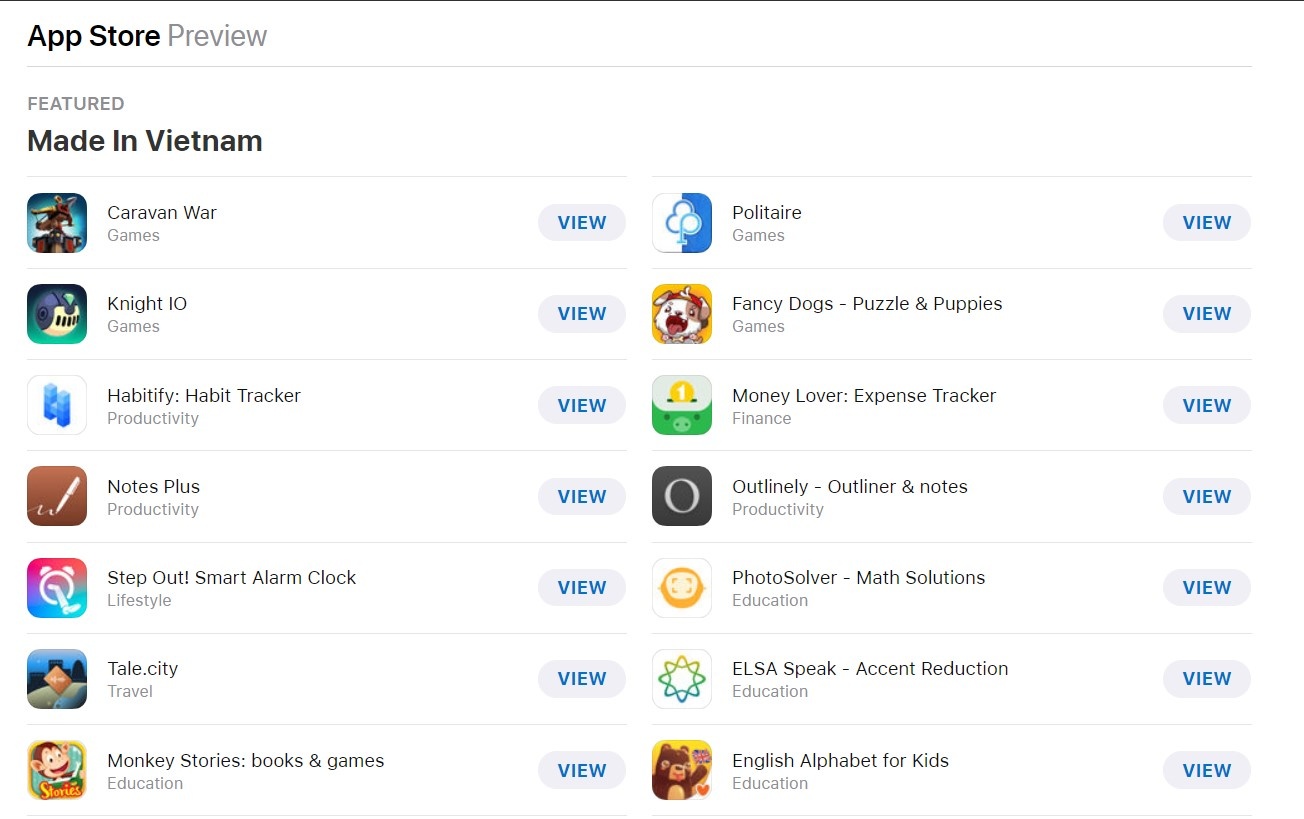Click VIEW for Money Lover
The image size is (1304, 819).
pyautogui.click(x=1206, y=405)
